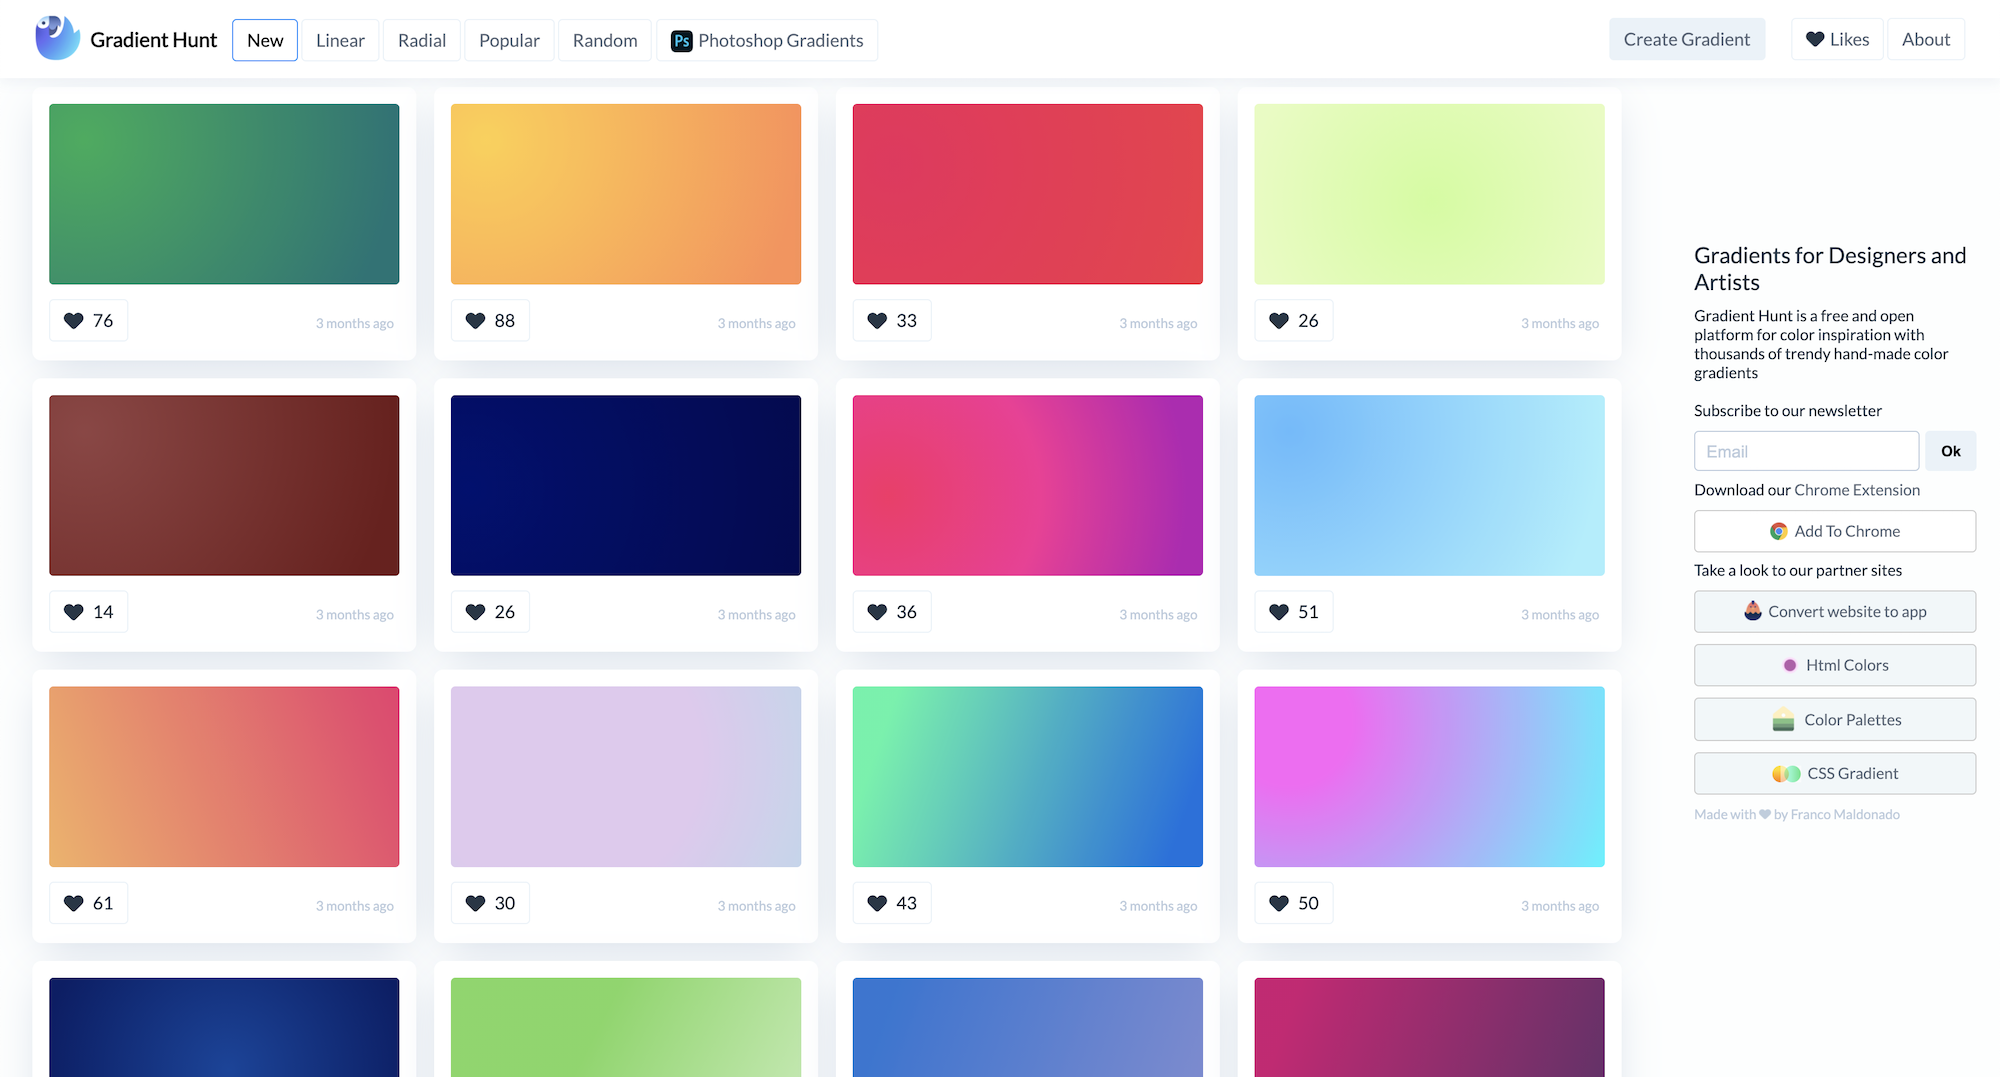Select the orange-to-pink gradient swatch
The height and width of the screenshot is (1077, 2000).
(224, 777)
